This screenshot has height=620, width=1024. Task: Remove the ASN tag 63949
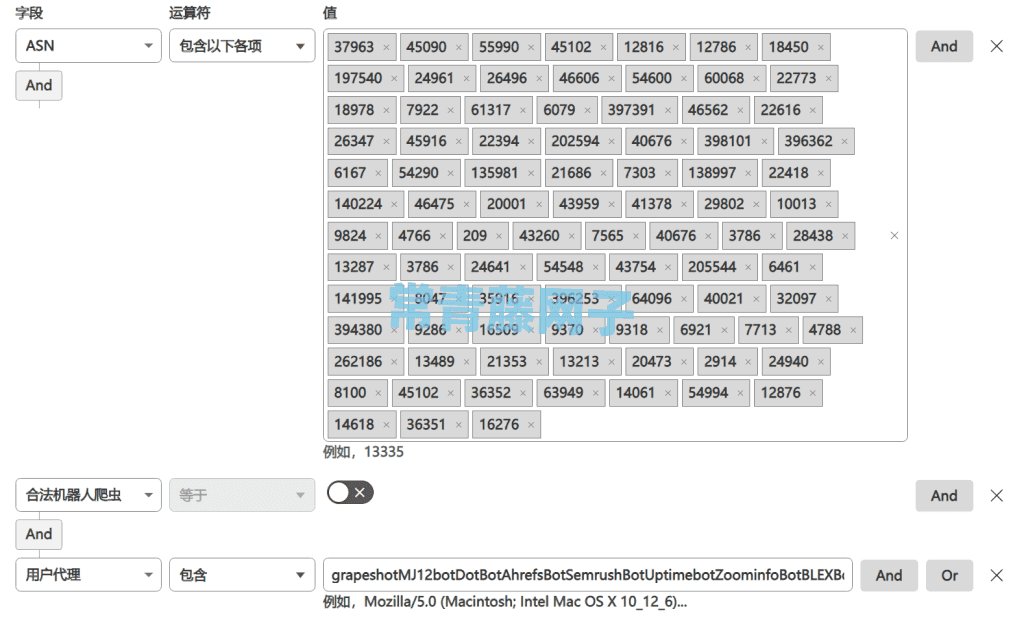[x=595, y=392]
